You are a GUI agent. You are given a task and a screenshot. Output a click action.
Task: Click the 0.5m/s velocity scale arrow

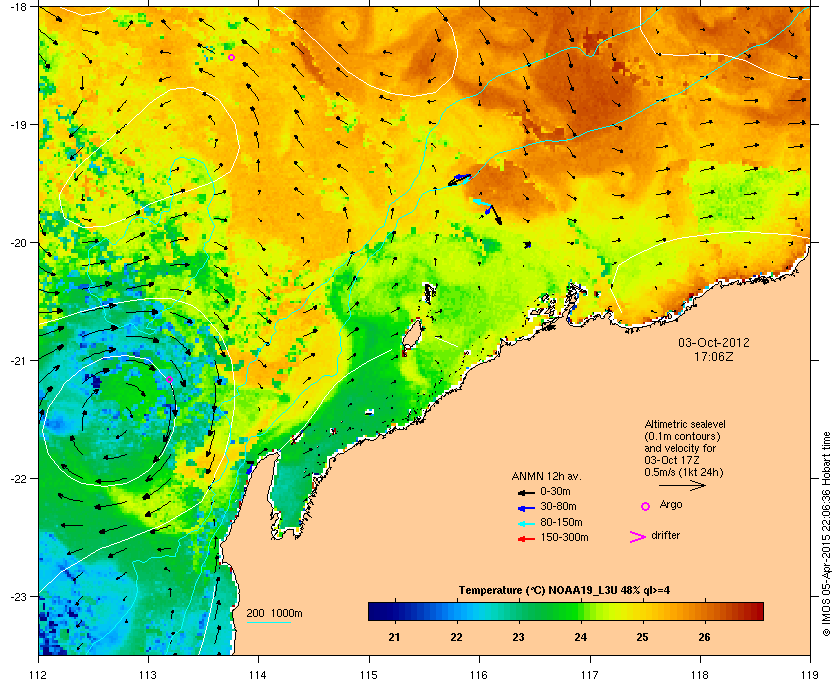[x=682, y=486]
